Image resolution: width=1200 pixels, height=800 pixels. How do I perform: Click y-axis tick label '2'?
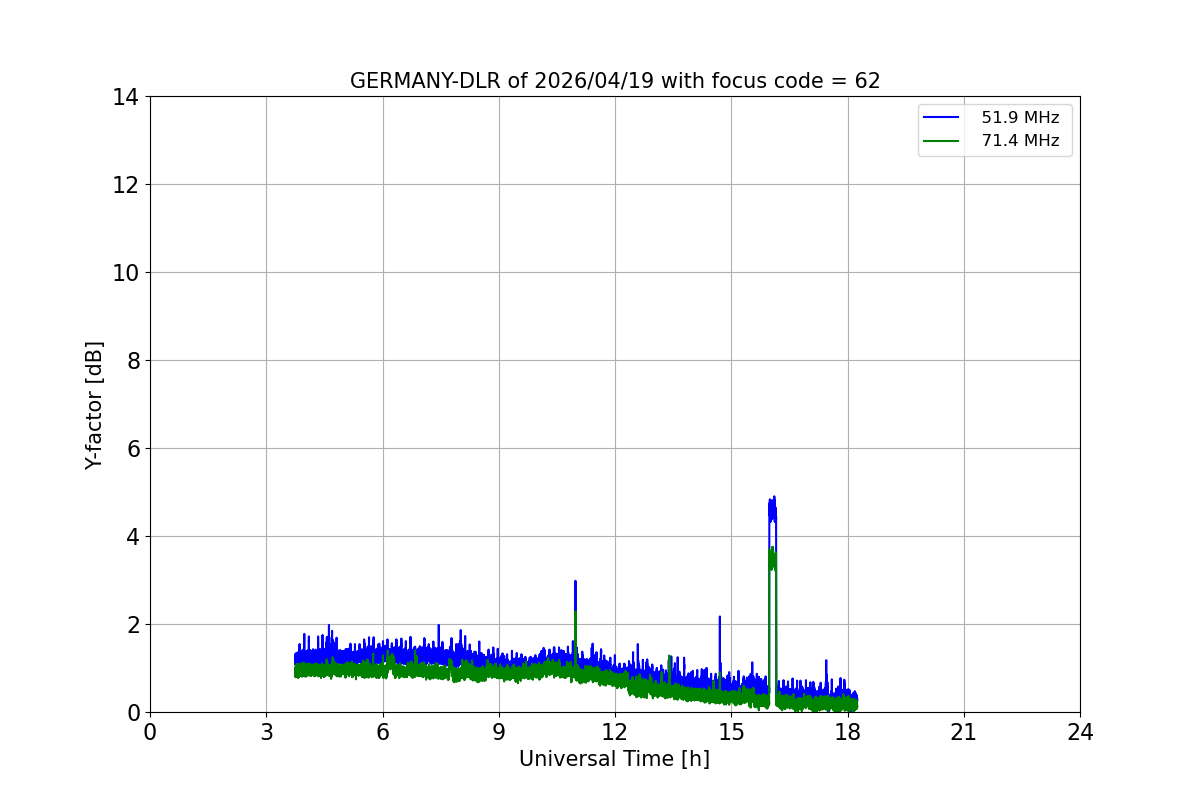[x=131, y=625]
